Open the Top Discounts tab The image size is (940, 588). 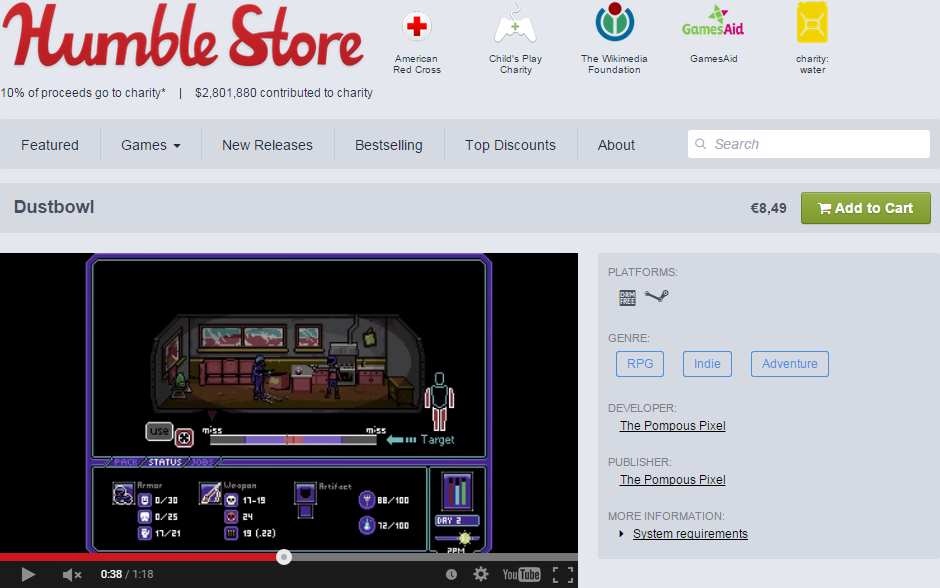pyautogui.click(x=510, y=145)
